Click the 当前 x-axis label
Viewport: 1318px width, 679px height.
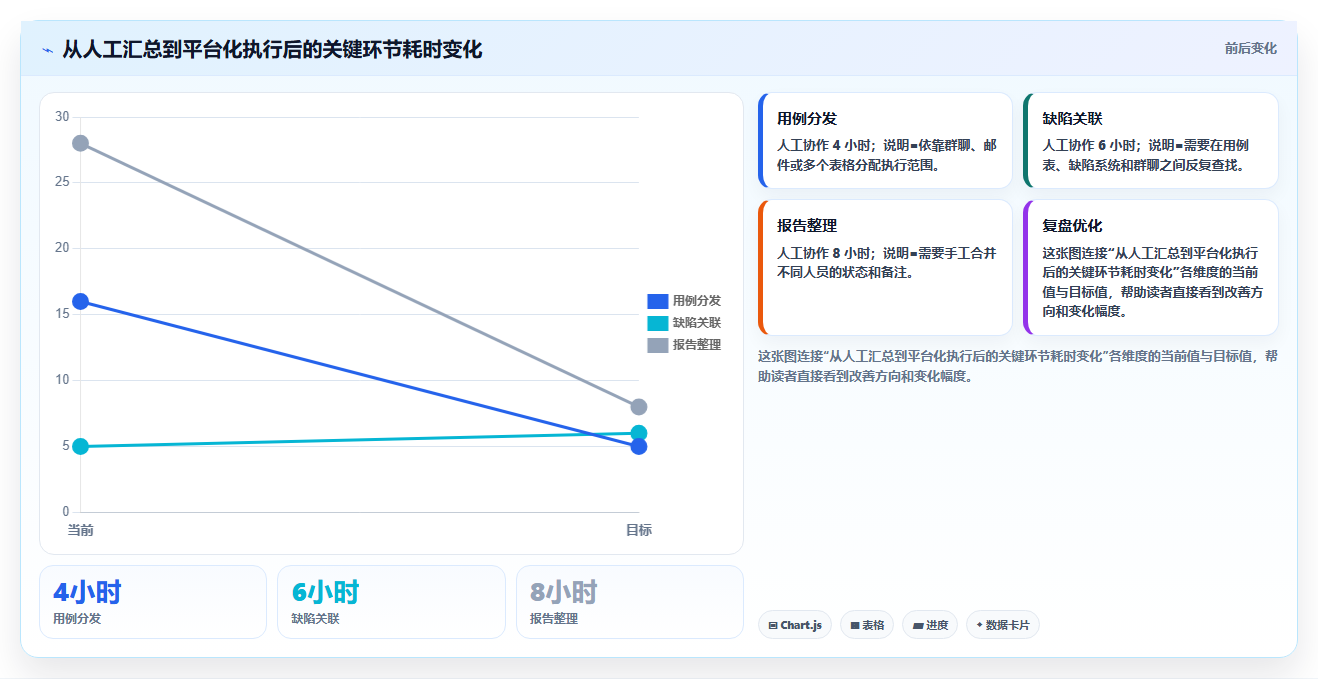[x=81, y=530]
